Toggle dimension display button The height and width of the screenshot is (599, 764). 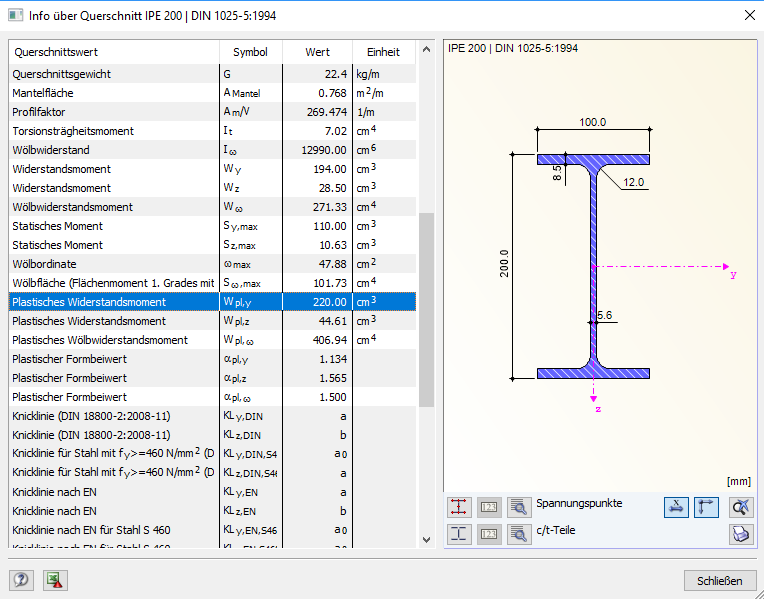point(706,507)
